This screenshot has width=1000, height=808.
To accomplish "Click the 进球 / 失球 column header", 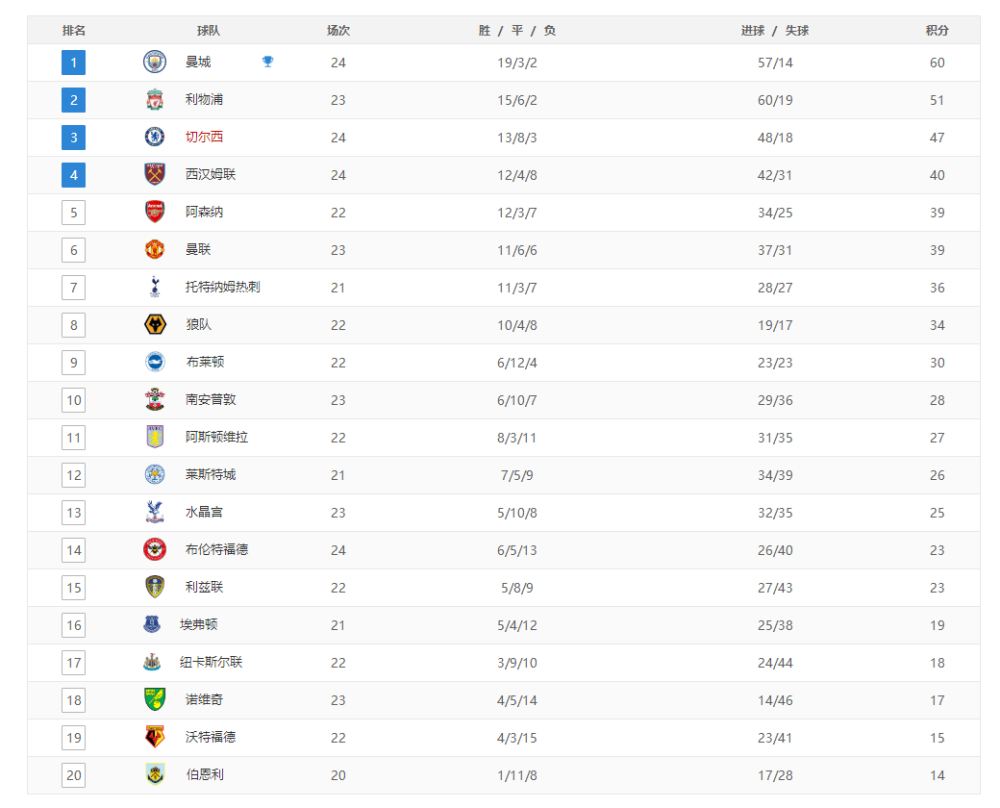I will point(775,30).
